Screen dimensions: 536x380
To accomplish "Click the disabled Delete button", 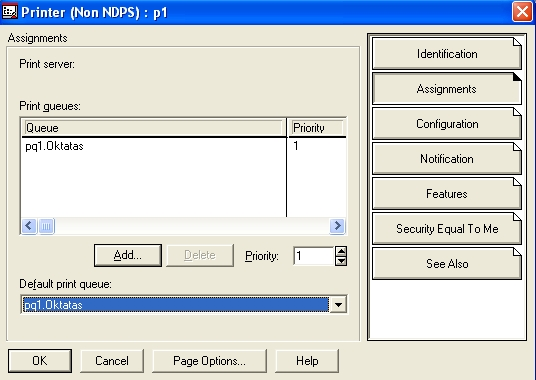I will (200, 255).
